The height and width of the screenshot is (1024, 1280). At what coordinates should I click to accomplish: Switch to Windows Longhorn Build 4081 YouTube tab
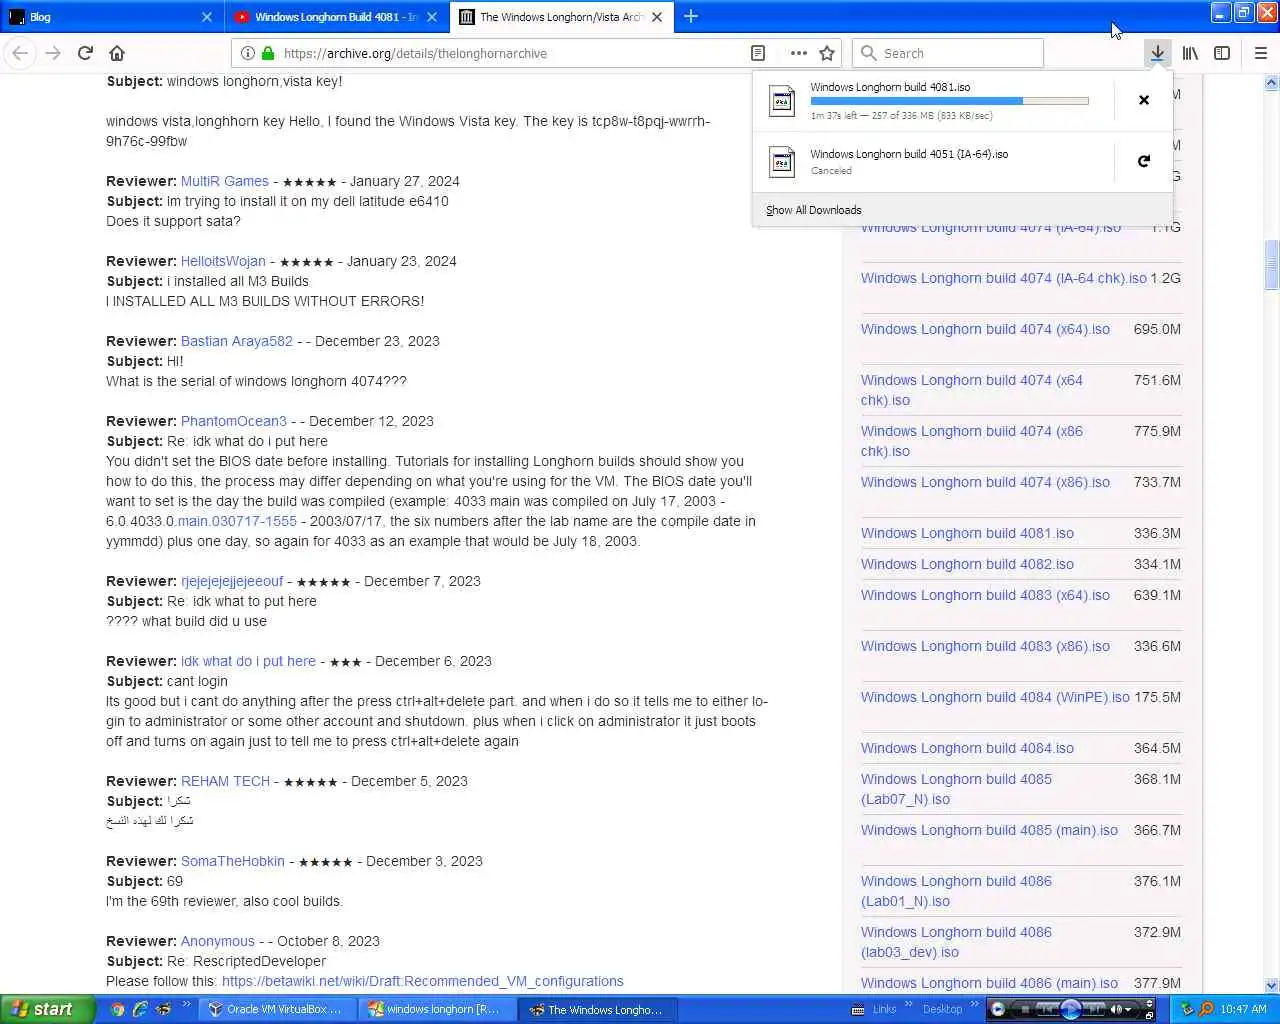337,17
